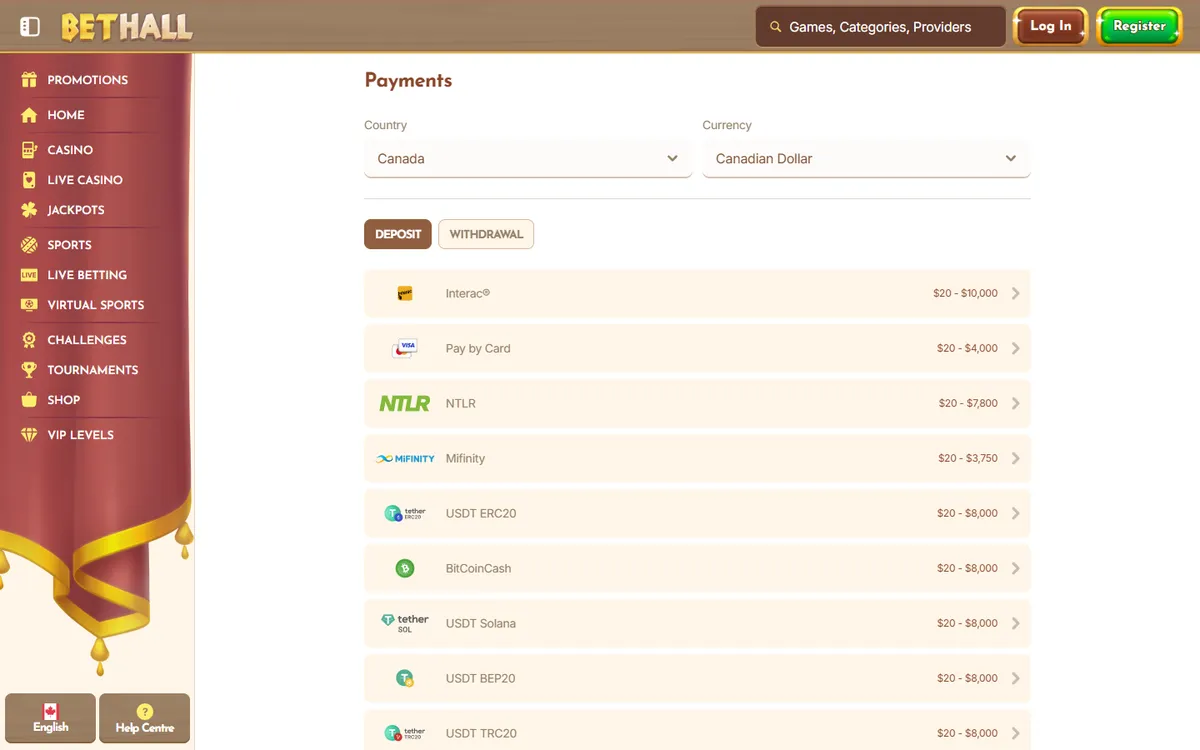The image size is (1200, 750).
Task: Click the search magnifier icon
Action: (x=775, y=27)
